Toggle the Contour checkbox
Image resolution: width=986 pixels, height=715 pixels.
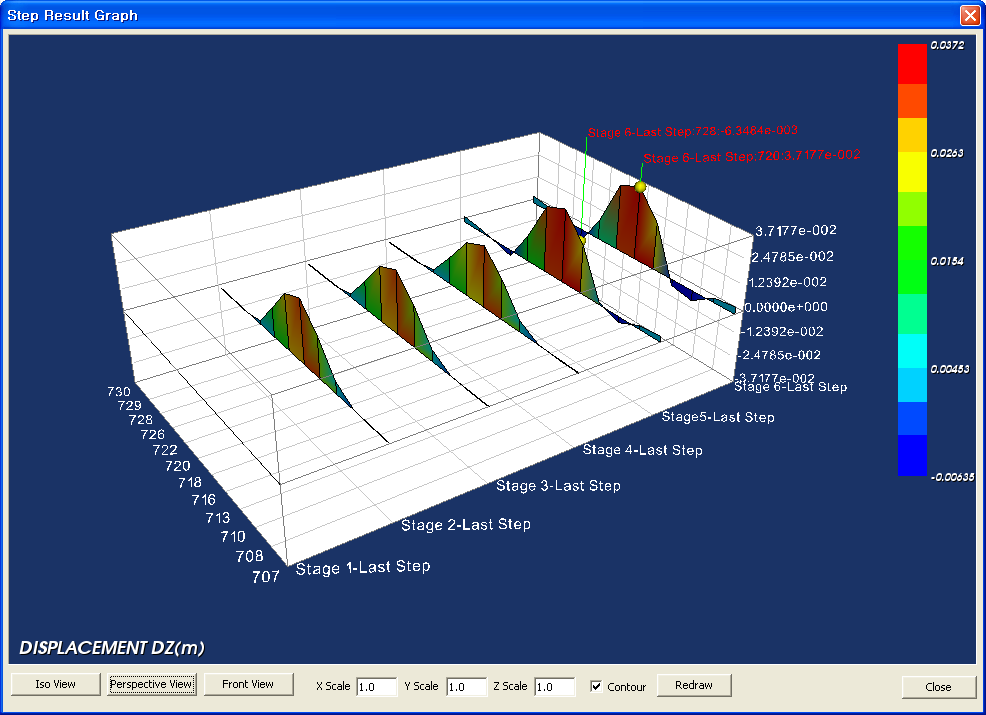click(x=597, y=687)
